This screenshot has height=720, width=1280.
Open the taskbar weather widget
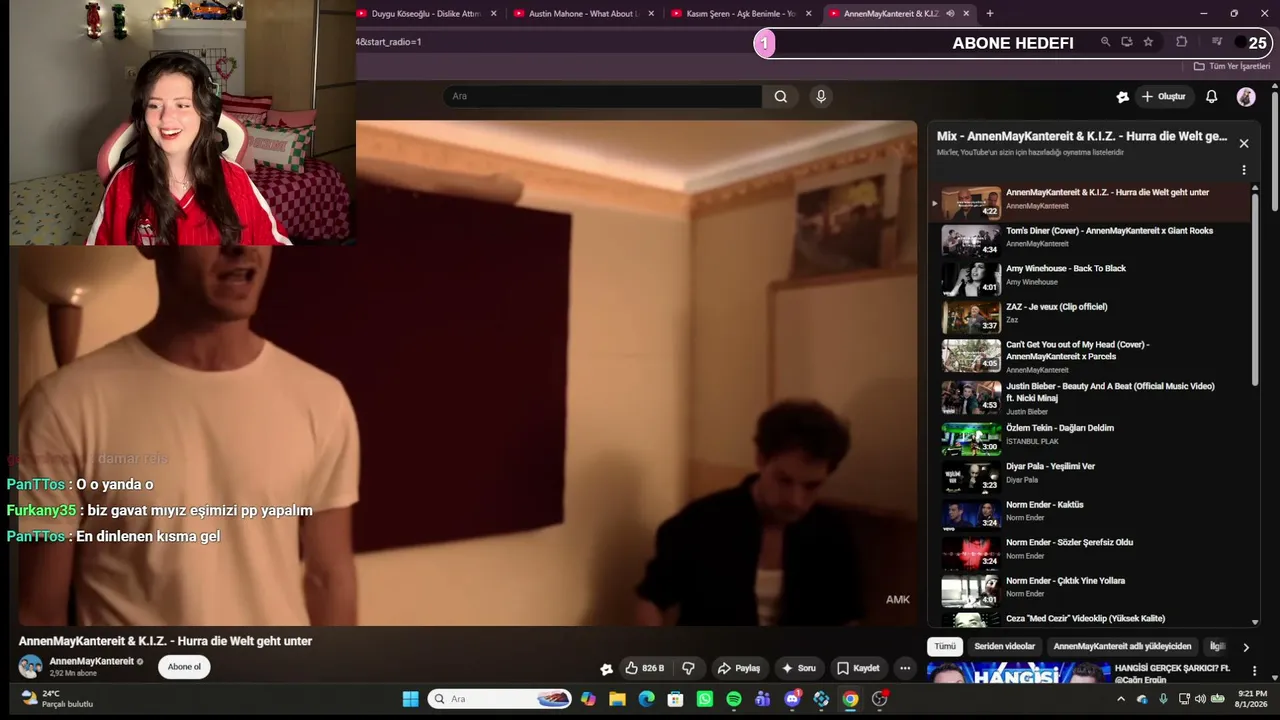coord(57,699)
